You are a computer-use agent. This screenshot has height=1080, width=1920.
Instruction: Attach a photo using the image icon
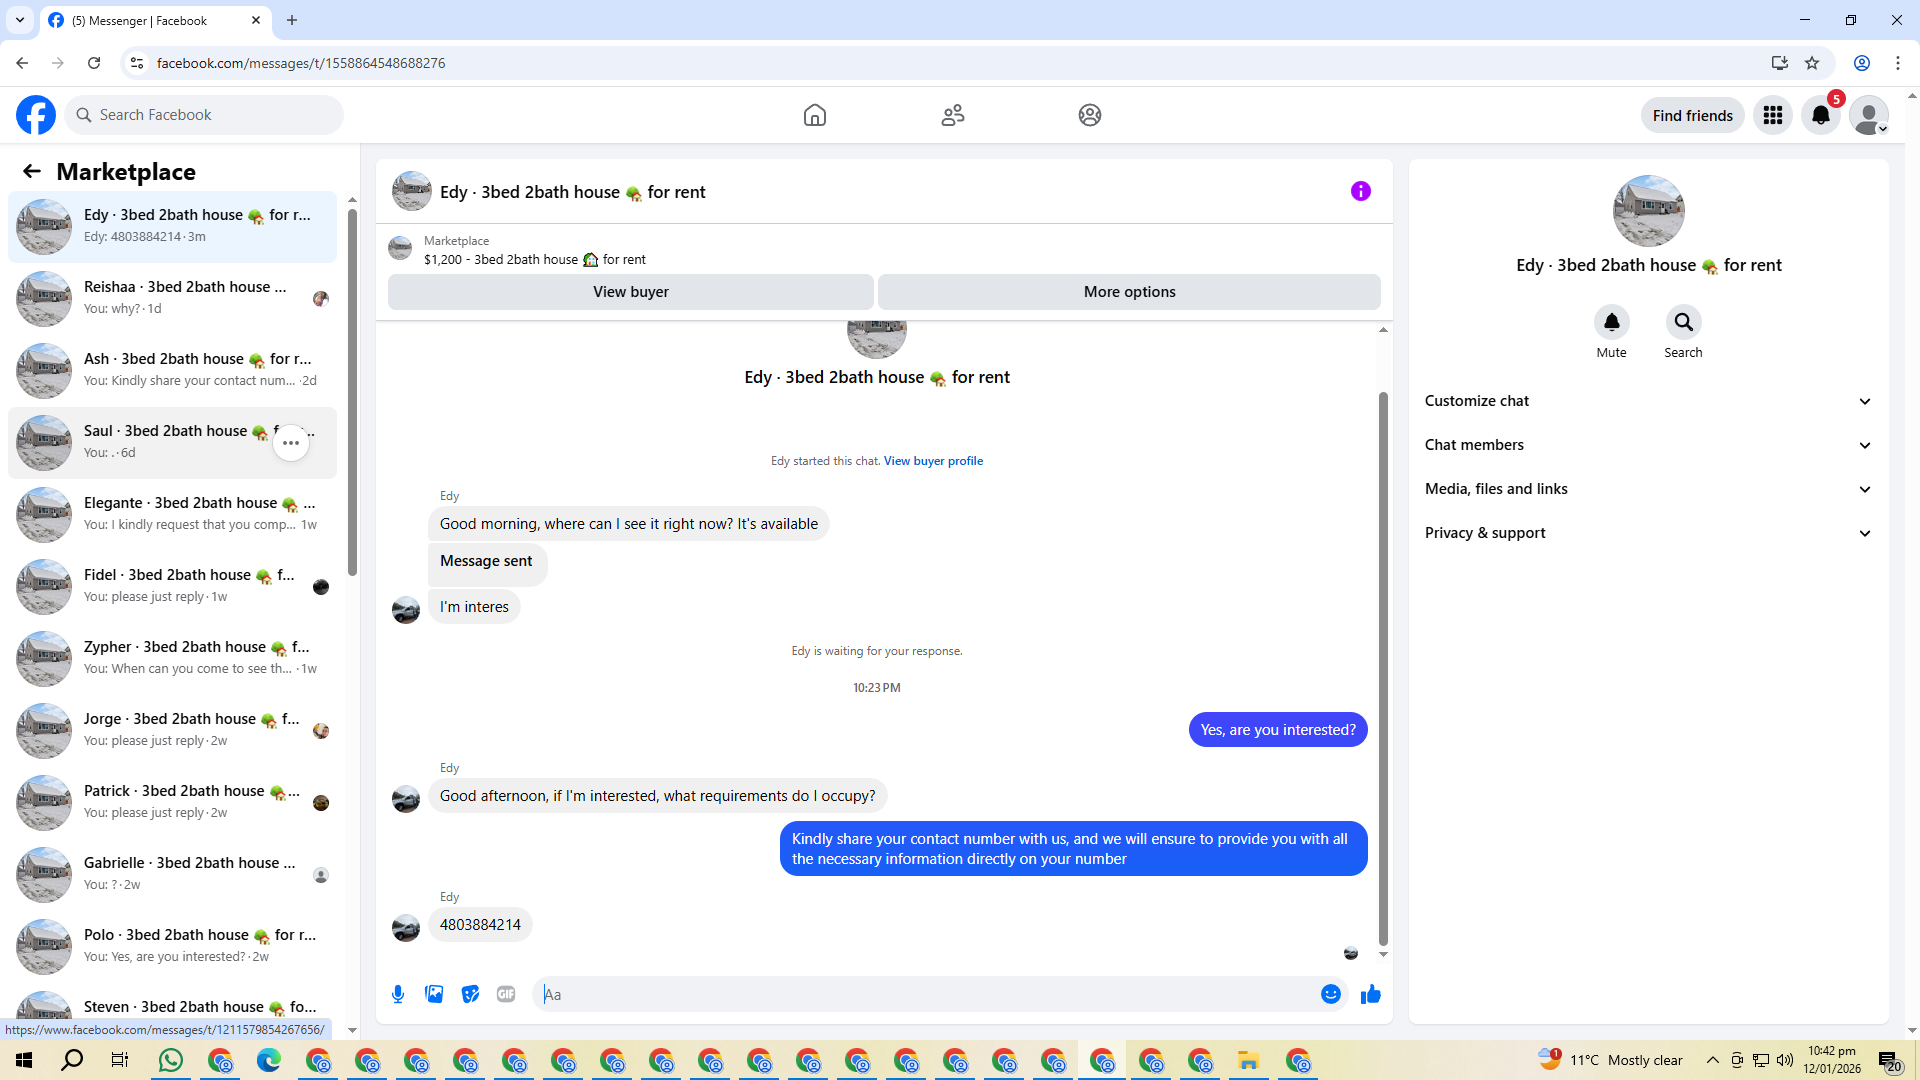(x=434, y=994)
